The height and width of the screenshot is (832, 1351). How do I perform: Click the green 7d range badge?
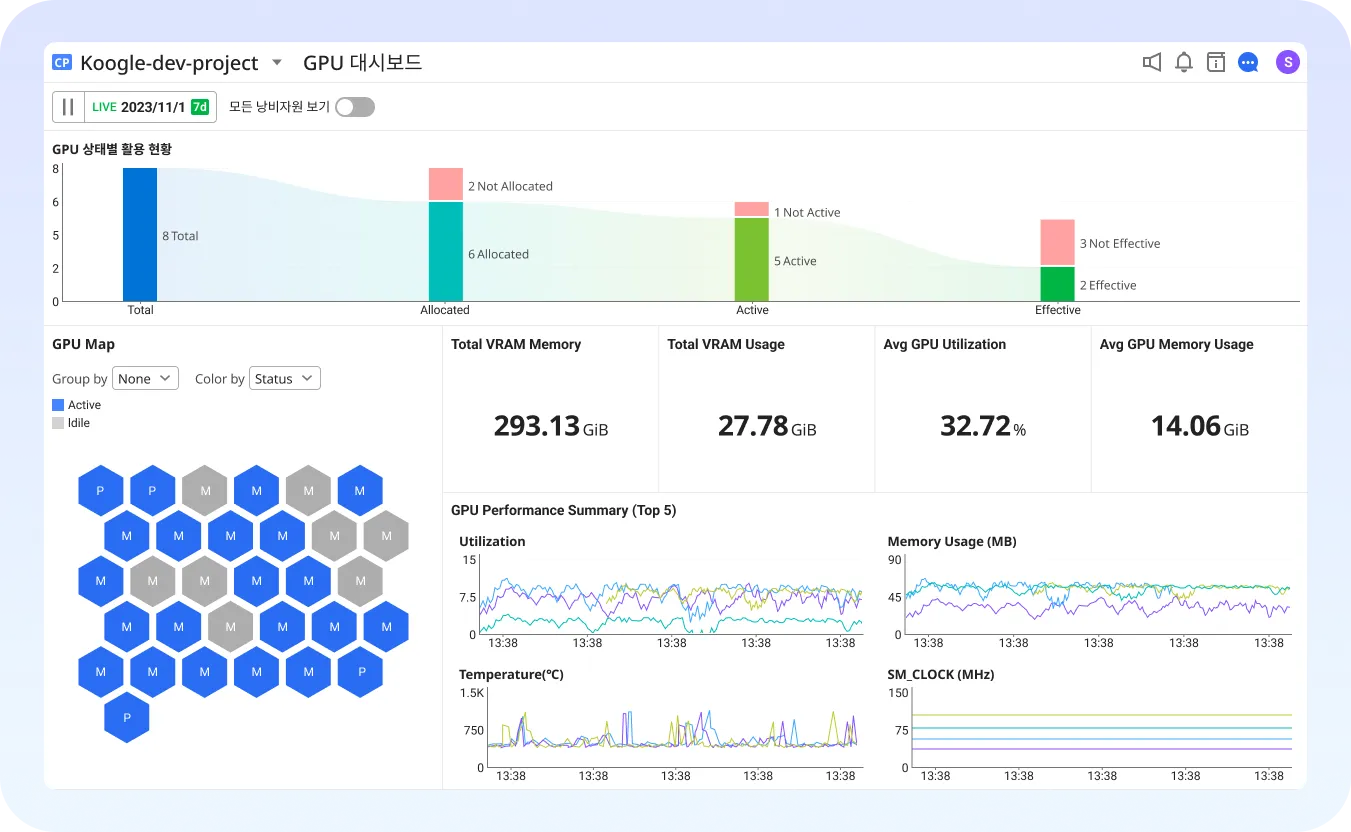coord(200,107)
